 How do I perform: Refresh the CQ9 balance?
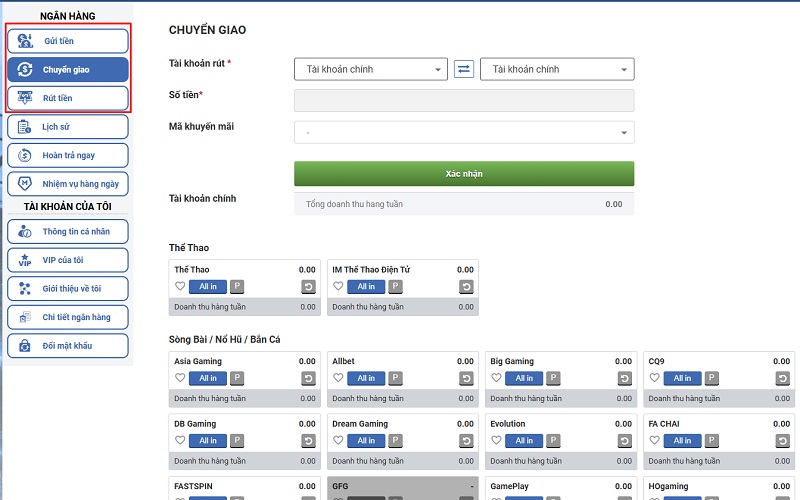click(783, 379)
